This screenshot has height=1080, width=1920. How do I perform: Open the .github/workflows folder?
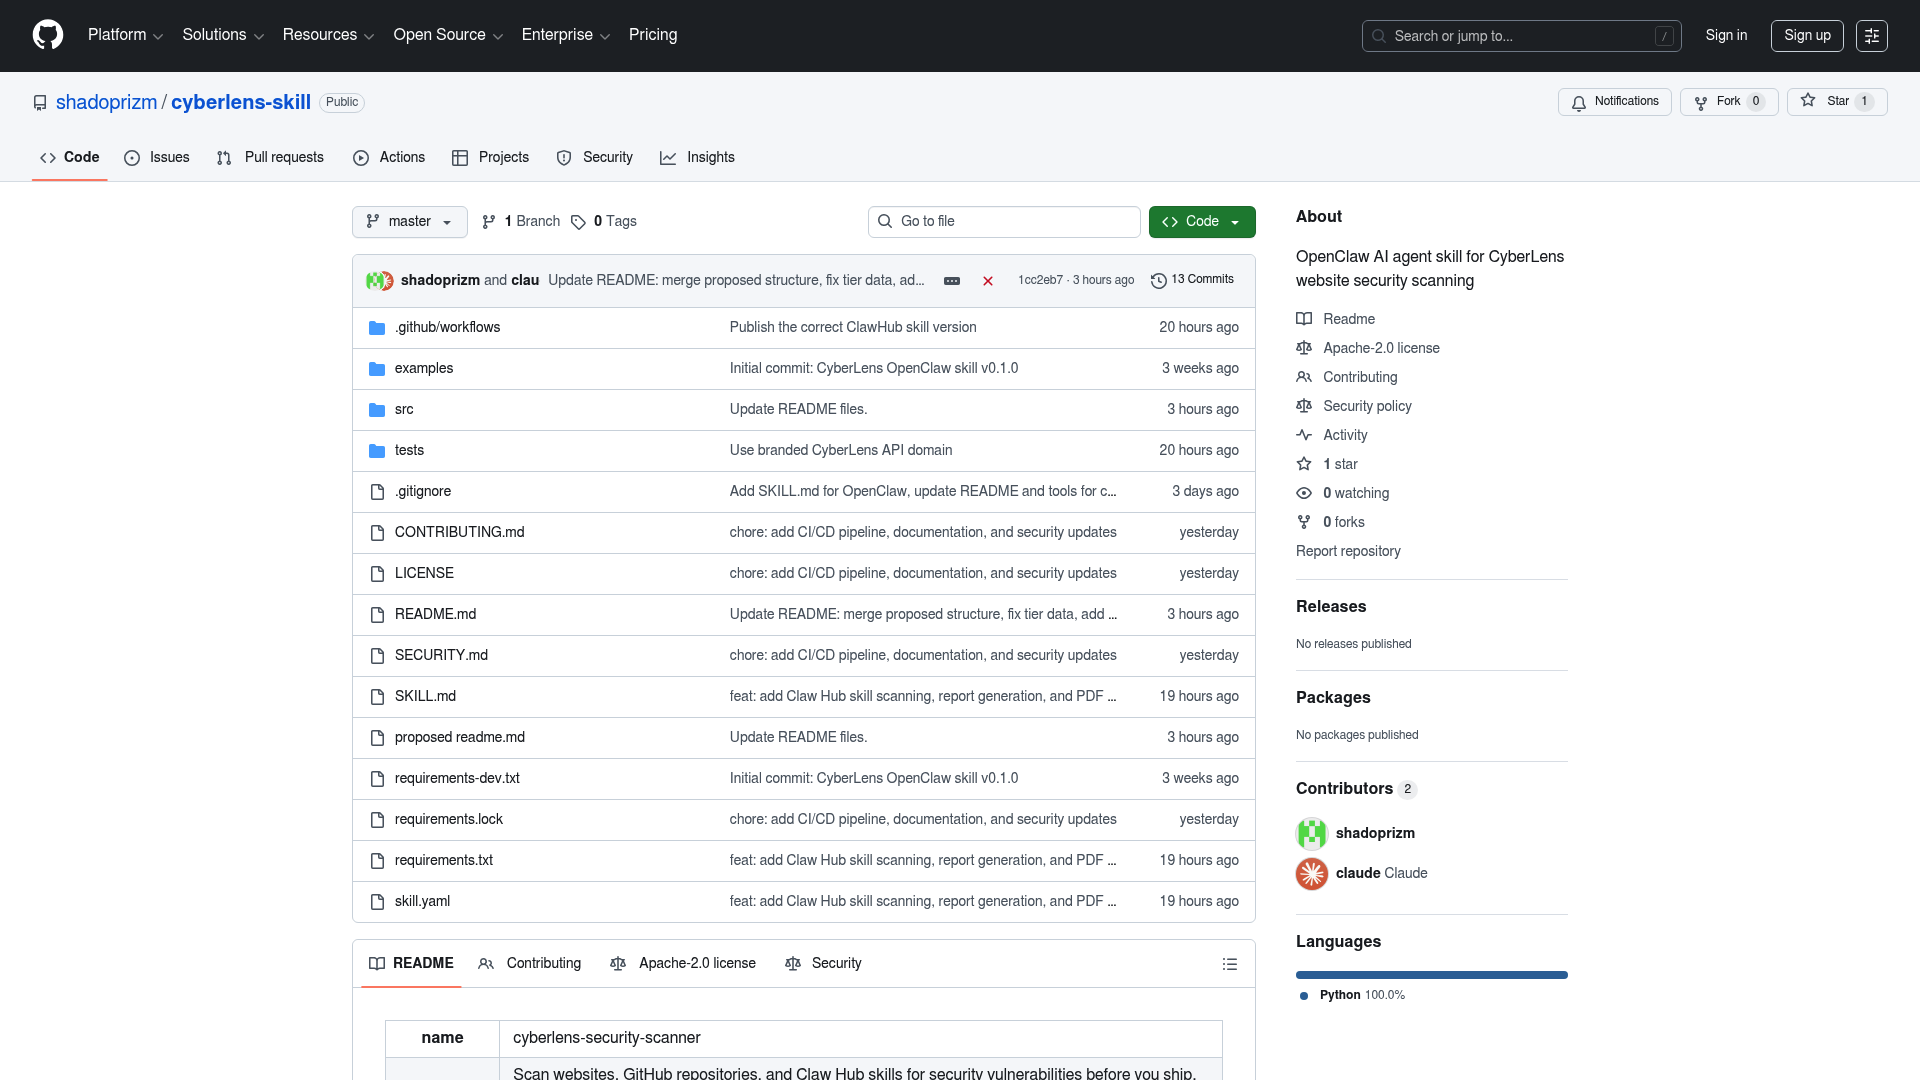pyautogui.click(x=447, y=327)
